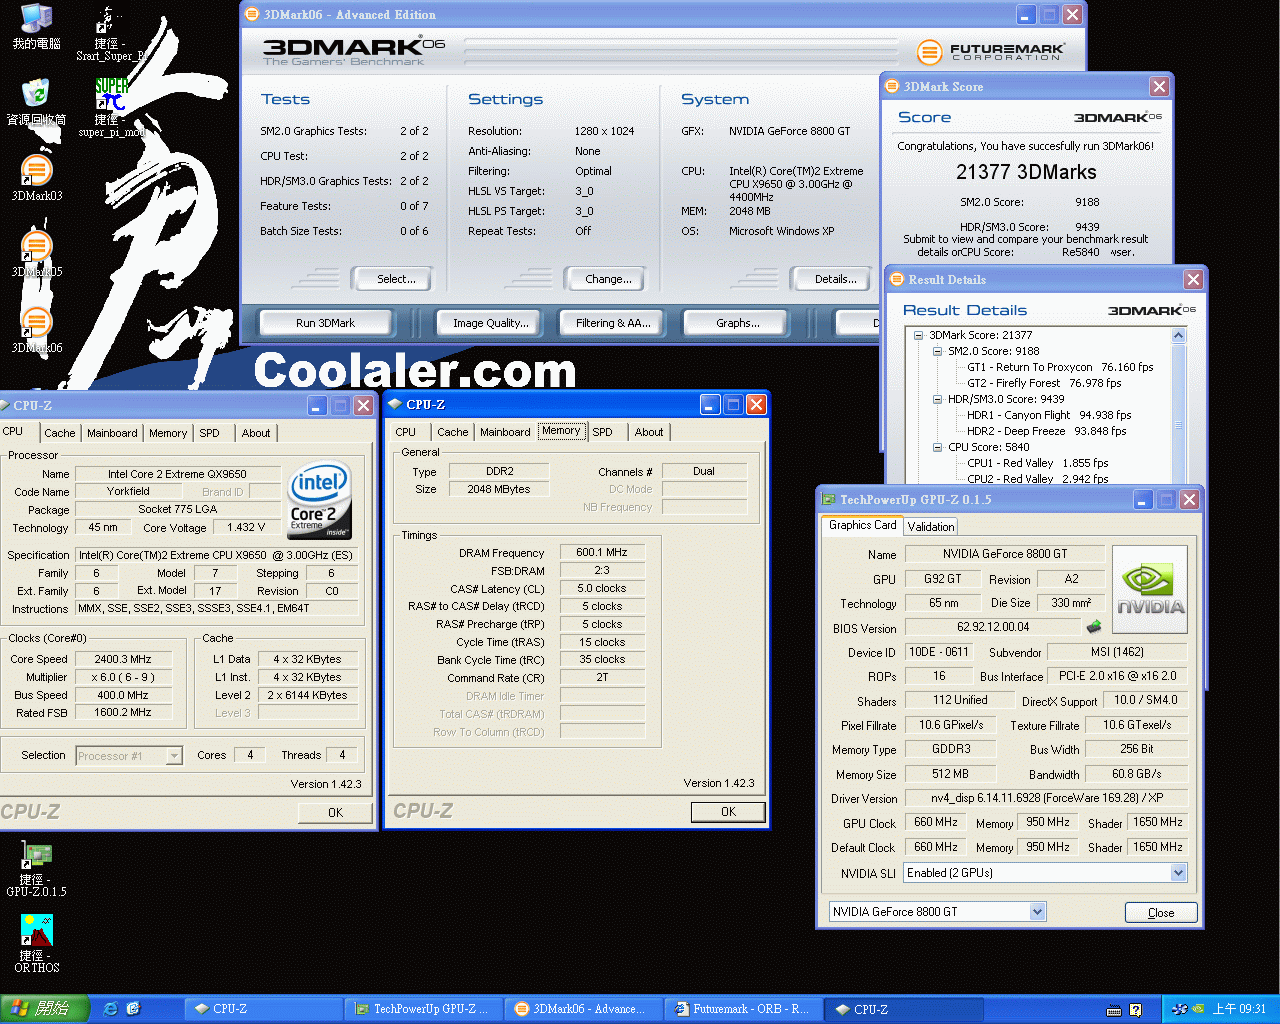Open the 我的電腦 desktop icon
The image size is (1280, 1024).
(36, 26)
